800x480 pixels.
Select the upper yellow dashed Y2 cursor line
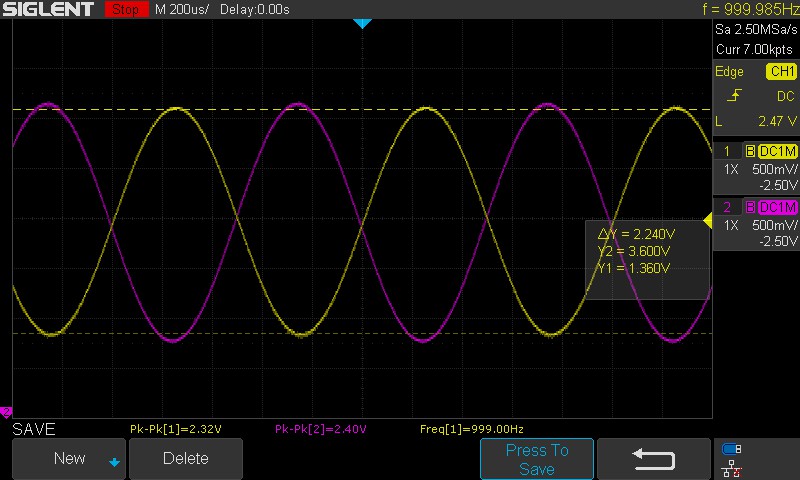[x=362, y=110]
